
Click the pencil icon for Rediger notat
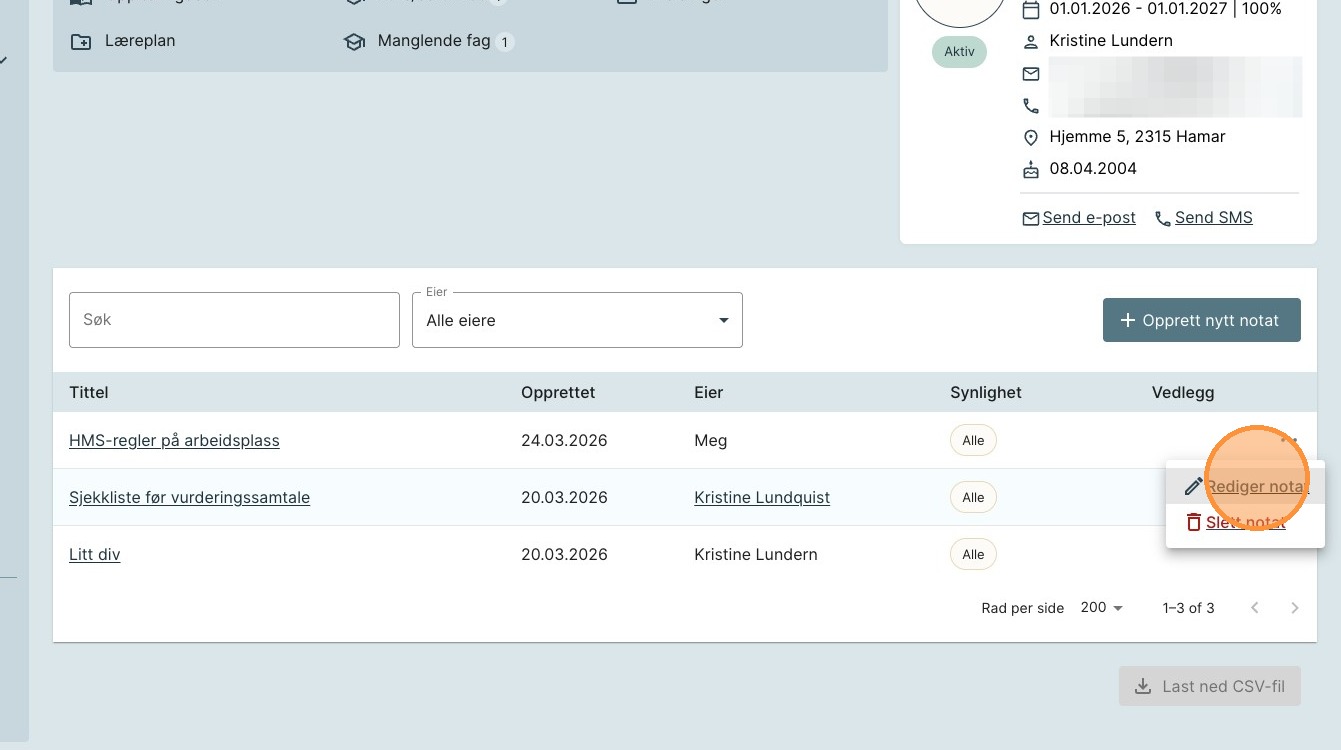1193,487
